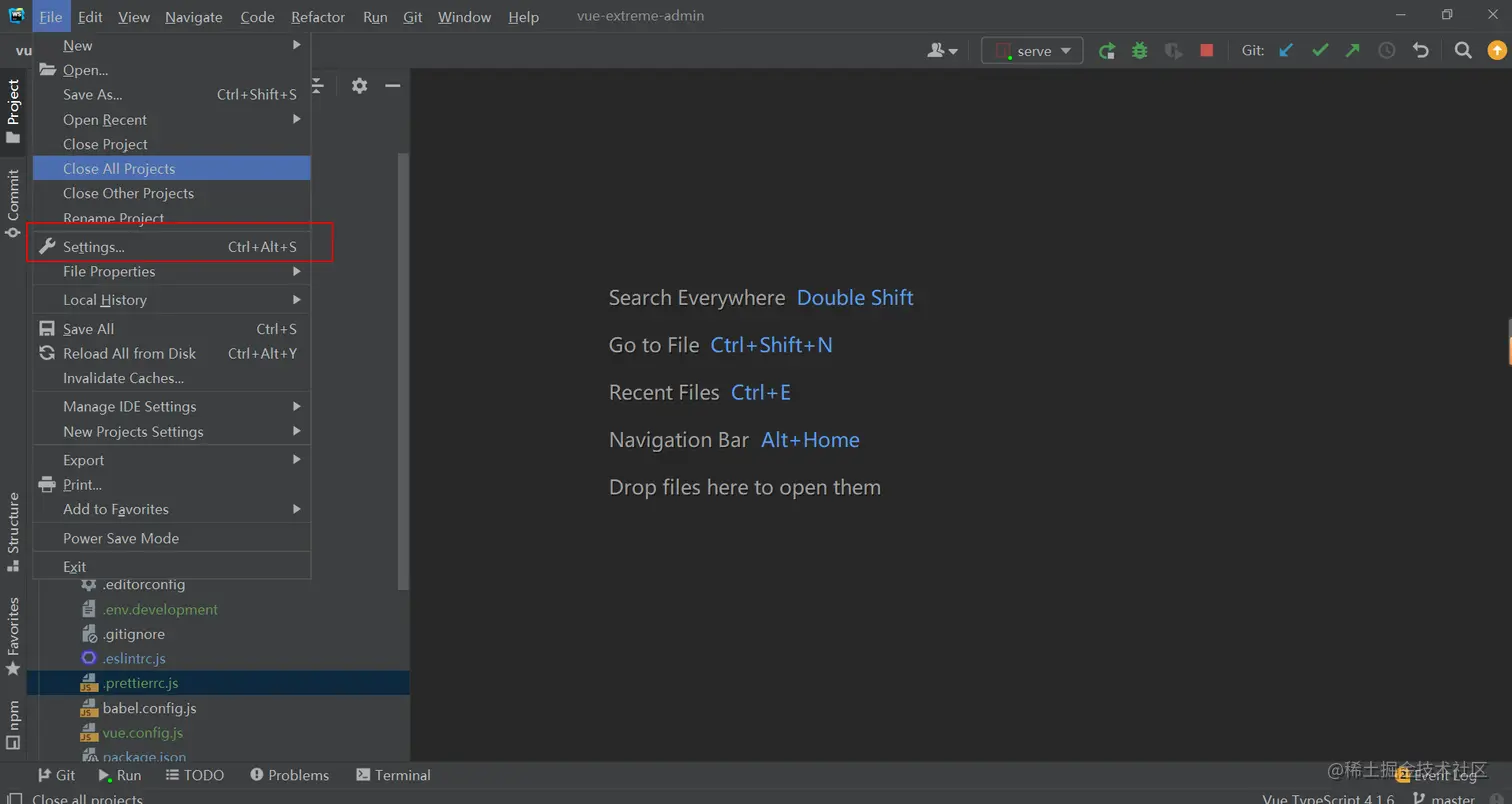Open the Help menu
The image size is (1512, 804).
click(x=523, y=17)
